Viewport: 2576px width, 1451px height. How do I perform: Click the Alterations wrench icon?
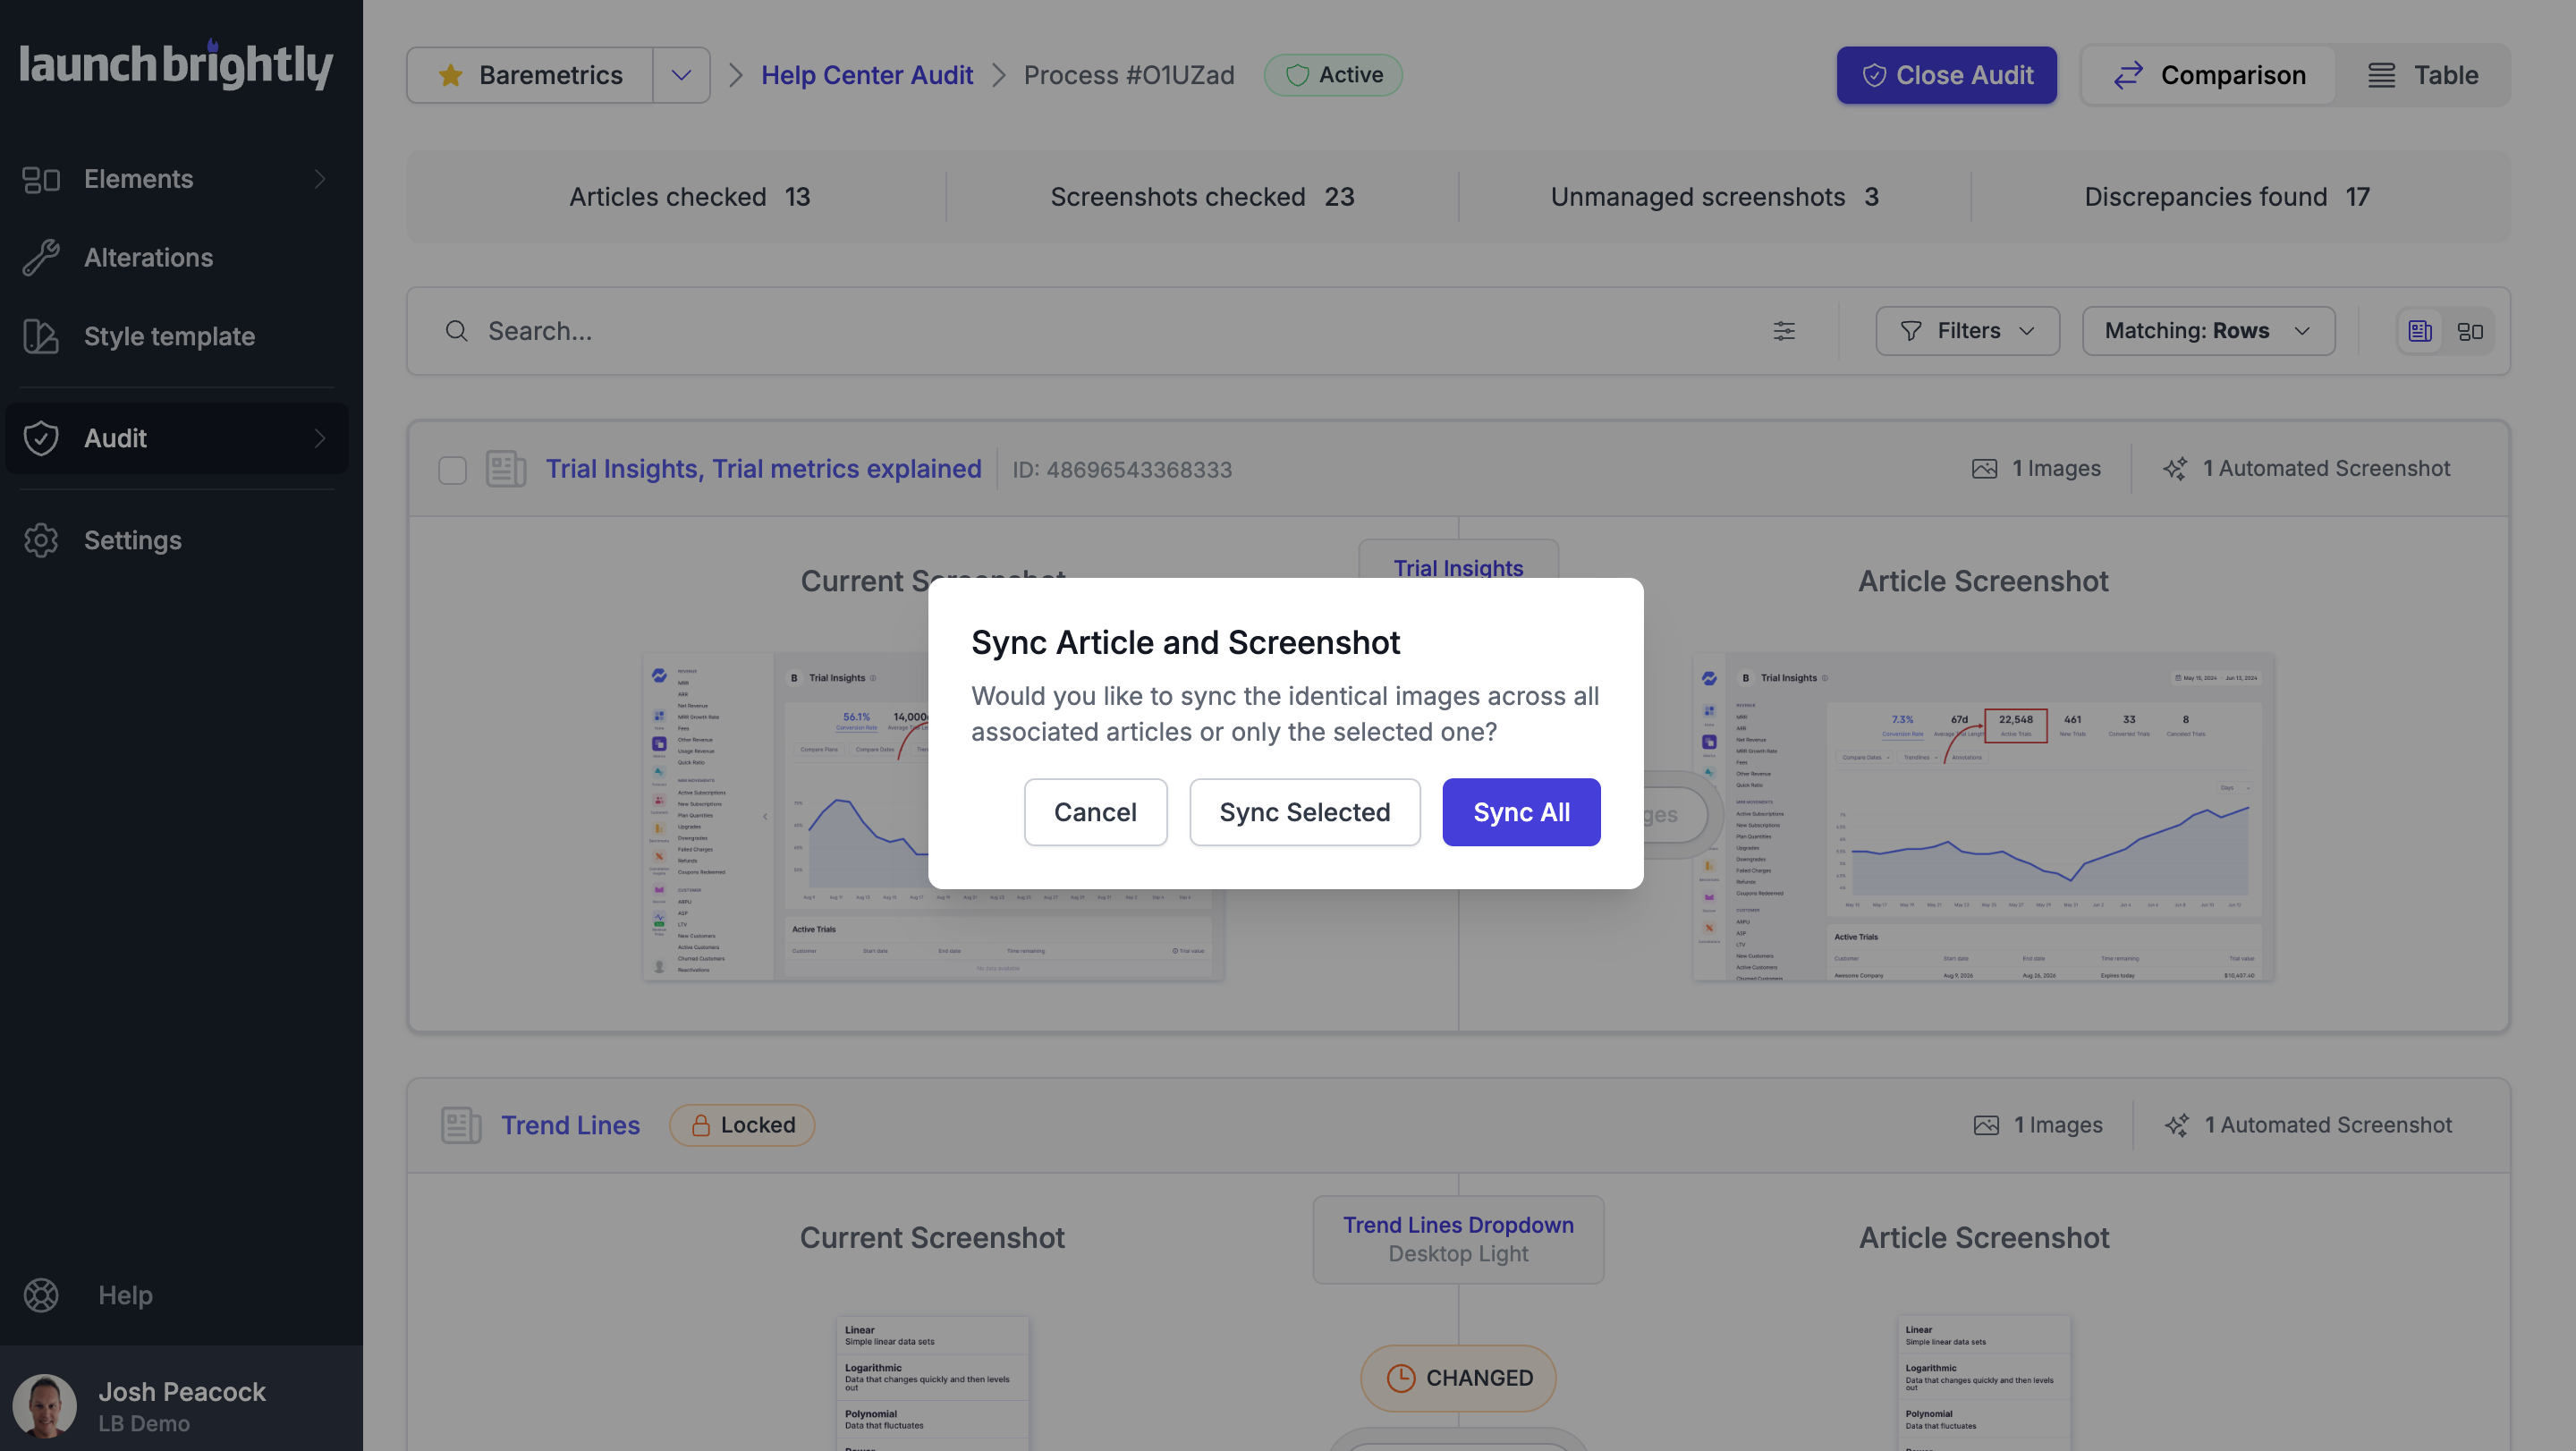[x=41, y=258]
